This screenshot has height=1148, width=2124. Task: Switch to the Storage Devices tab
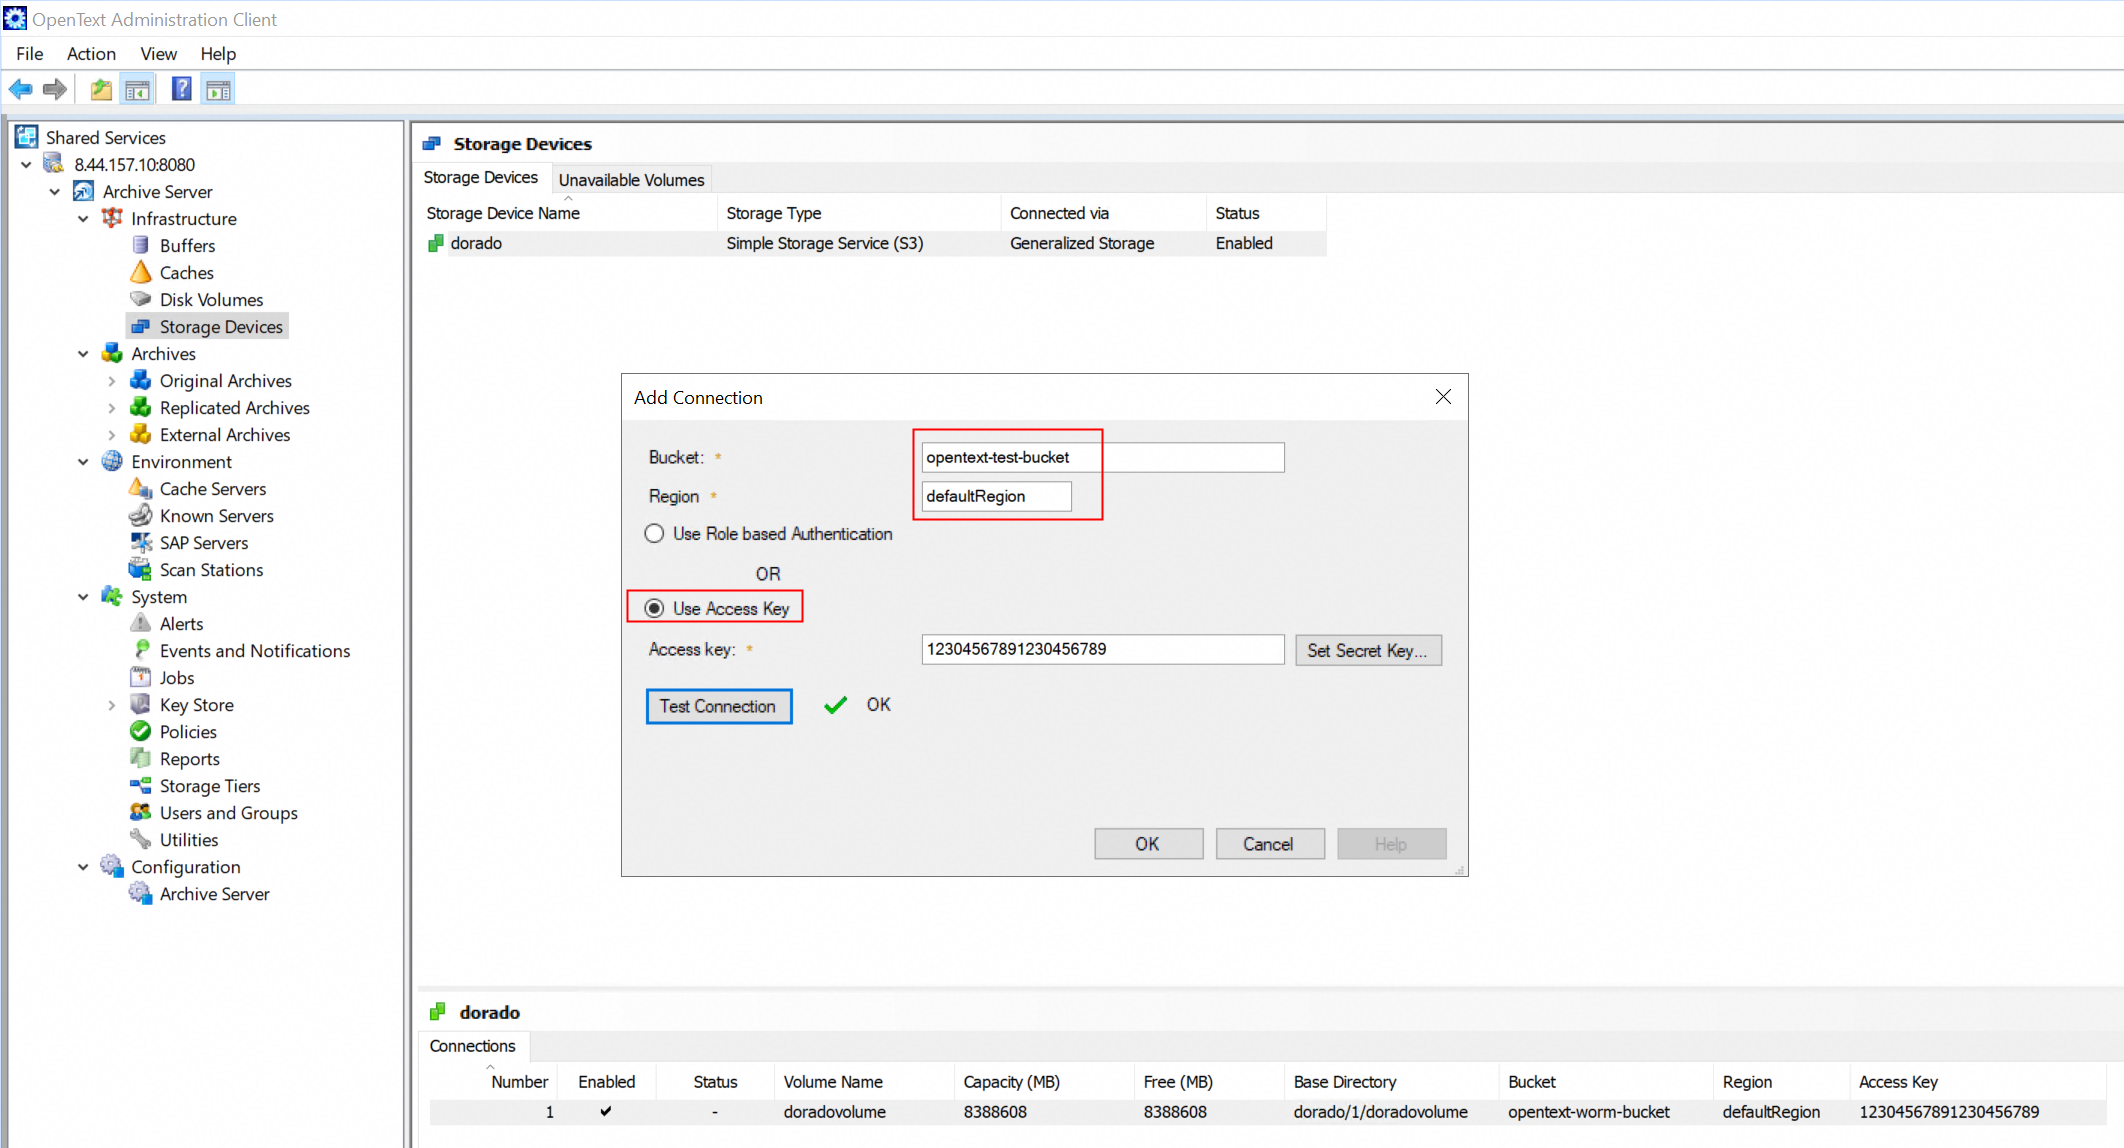click(481, 177)
